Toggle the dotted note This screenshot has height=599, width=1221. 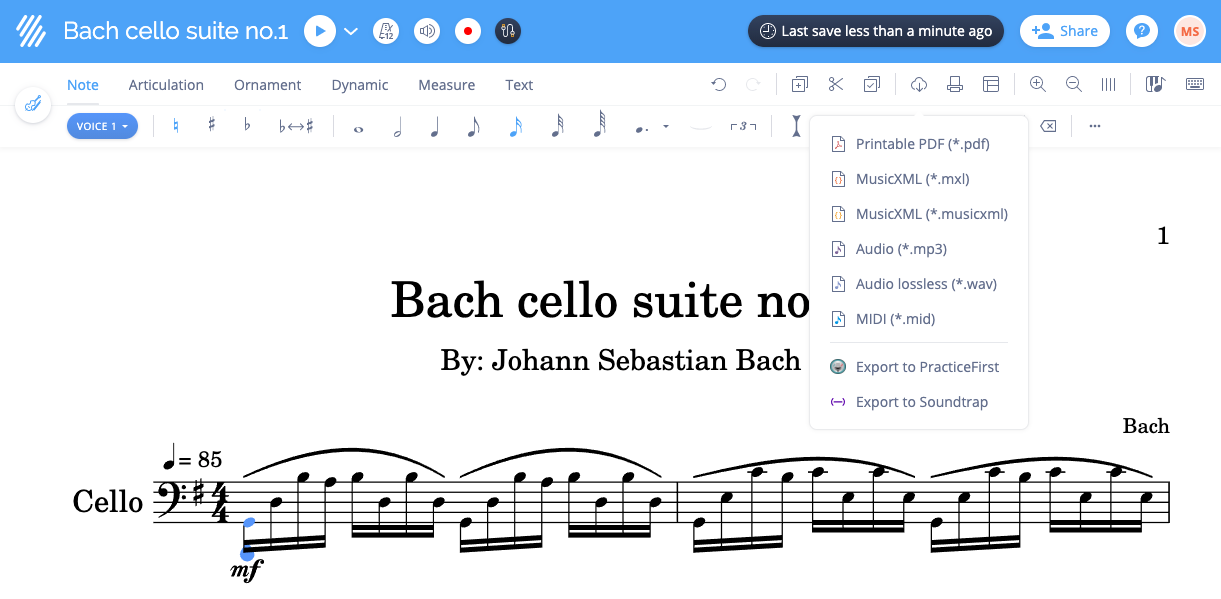[641, 128]
